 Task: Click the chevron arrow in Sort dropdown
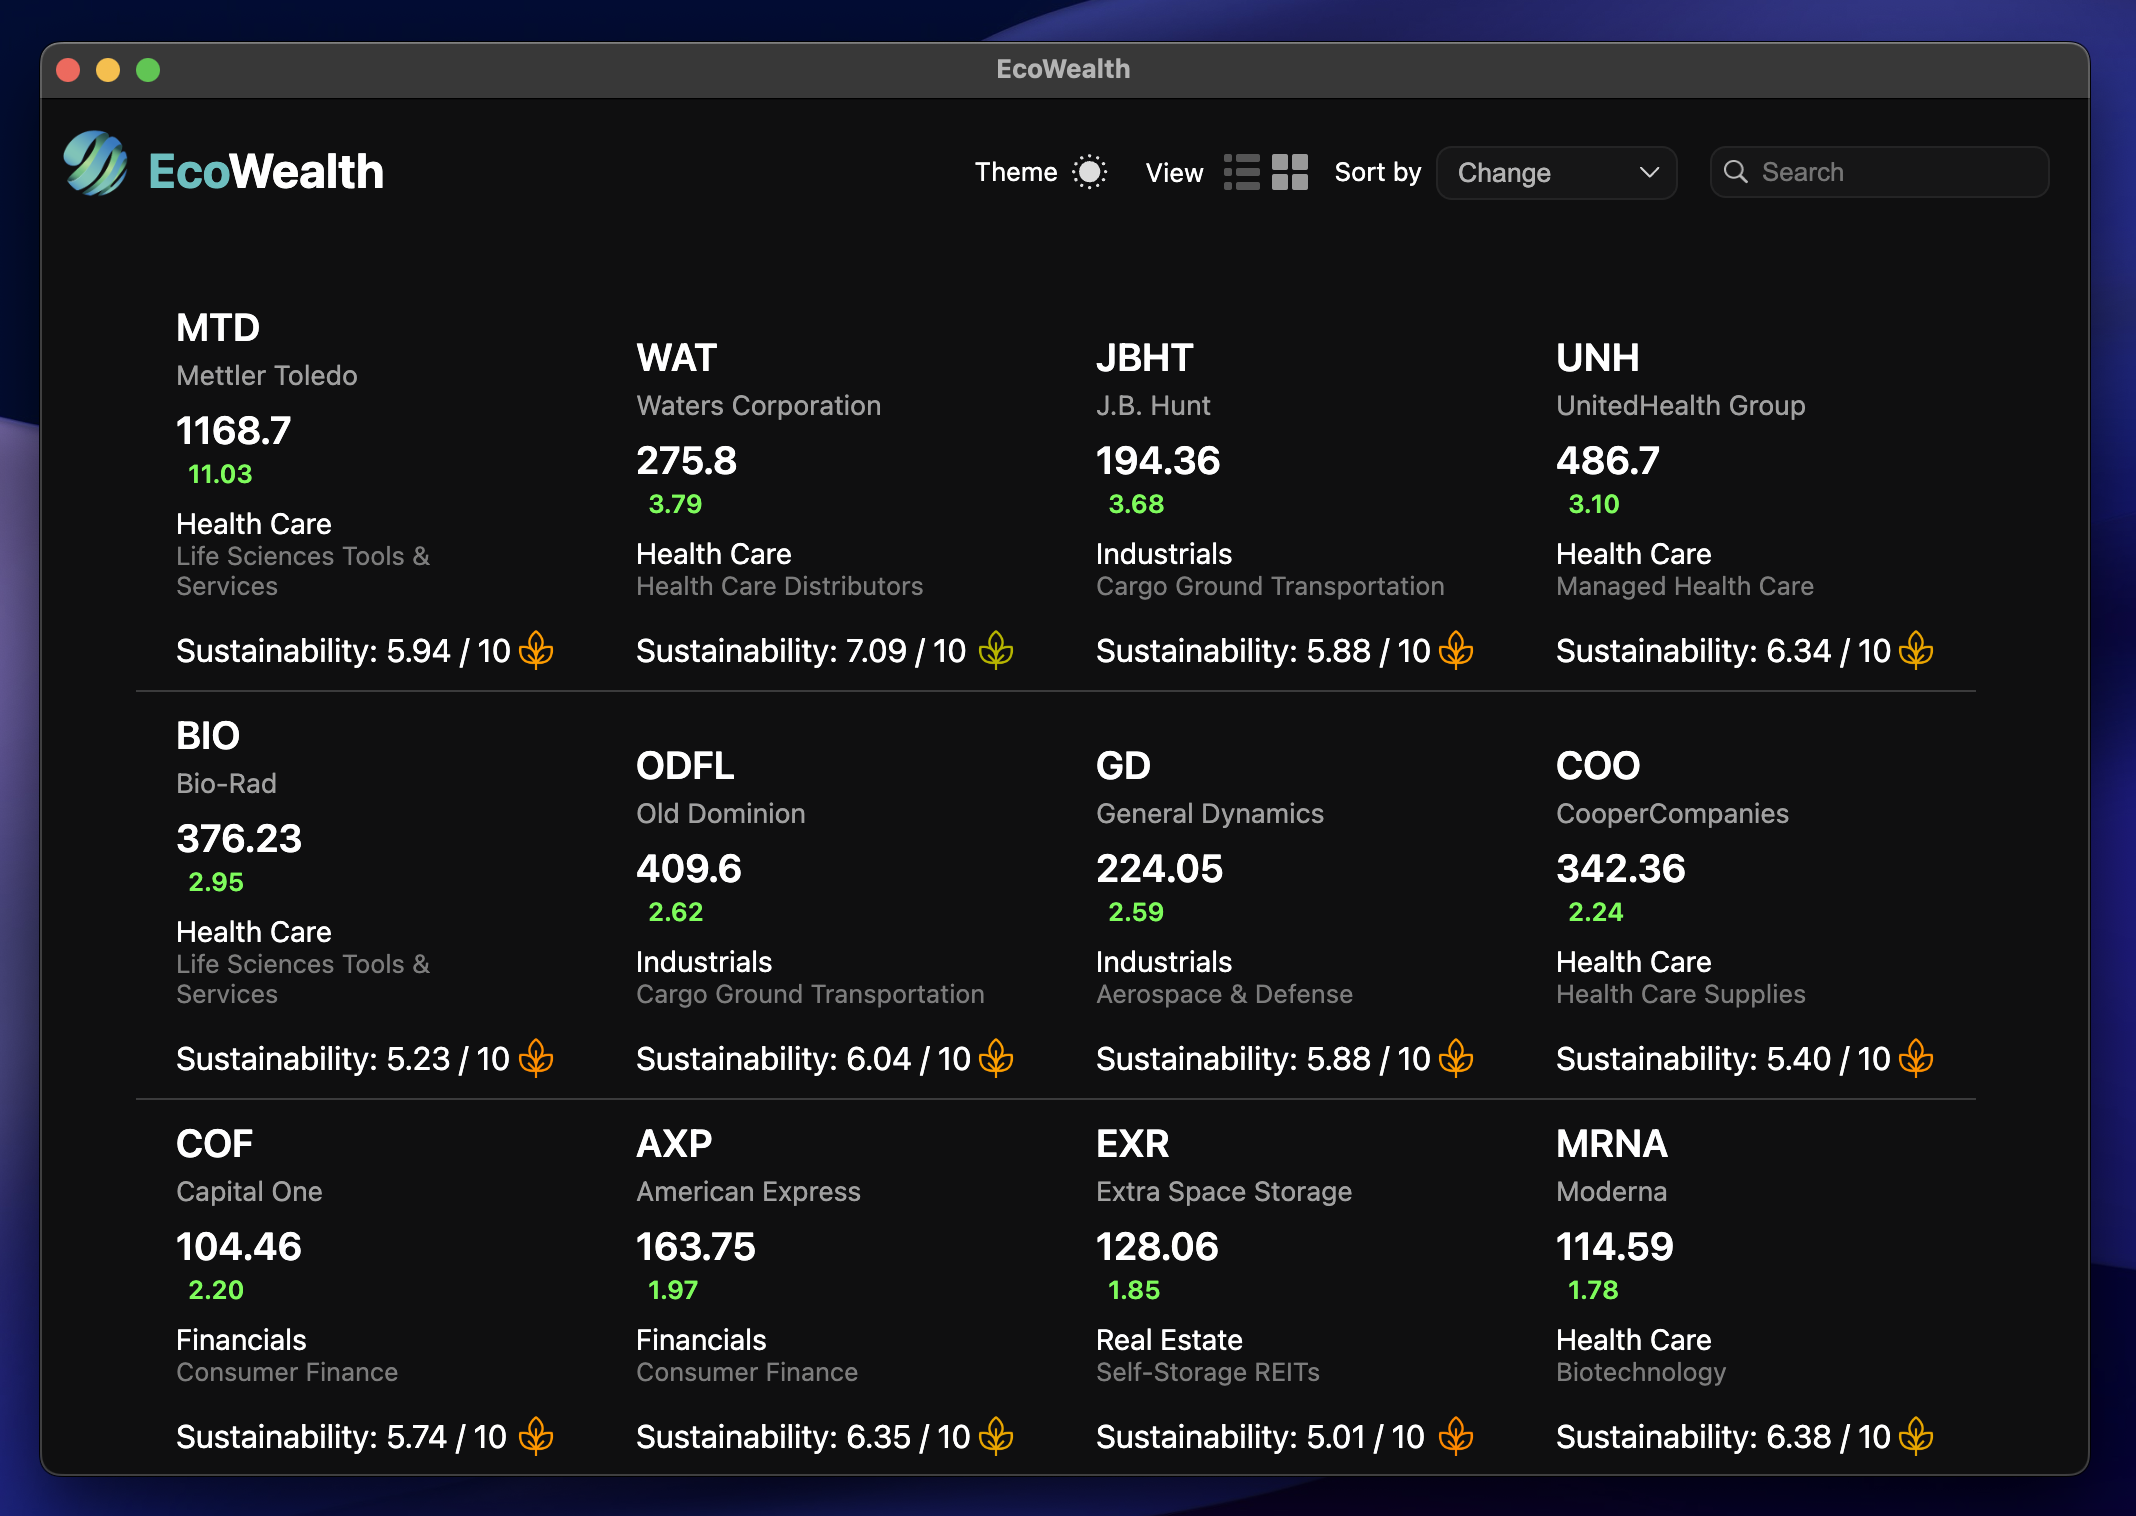1649,173
